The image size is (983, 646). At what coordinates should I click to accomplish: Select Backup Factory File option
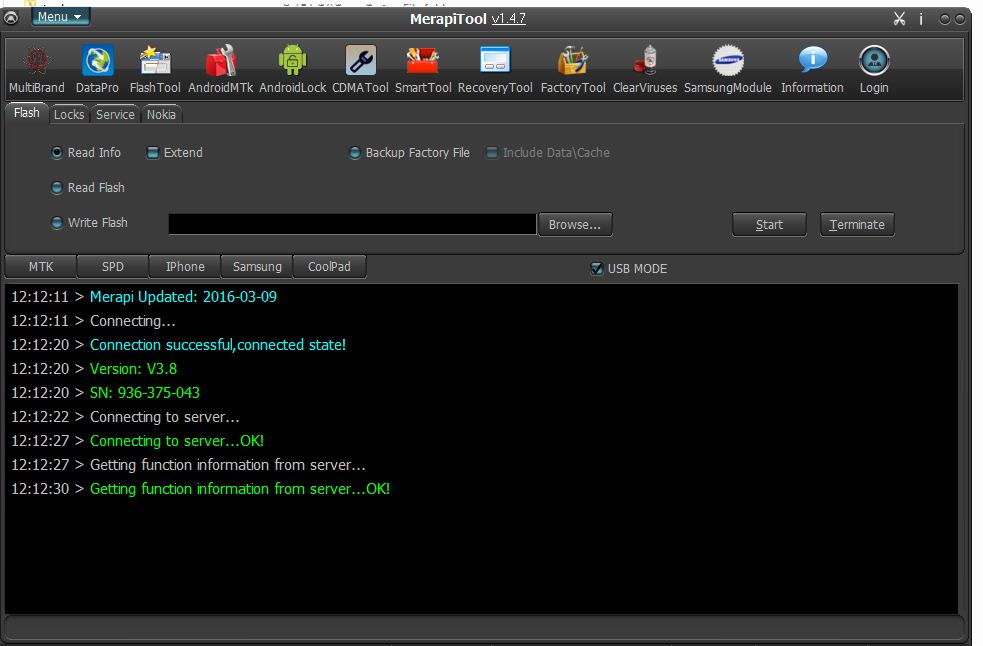[409, 152]
